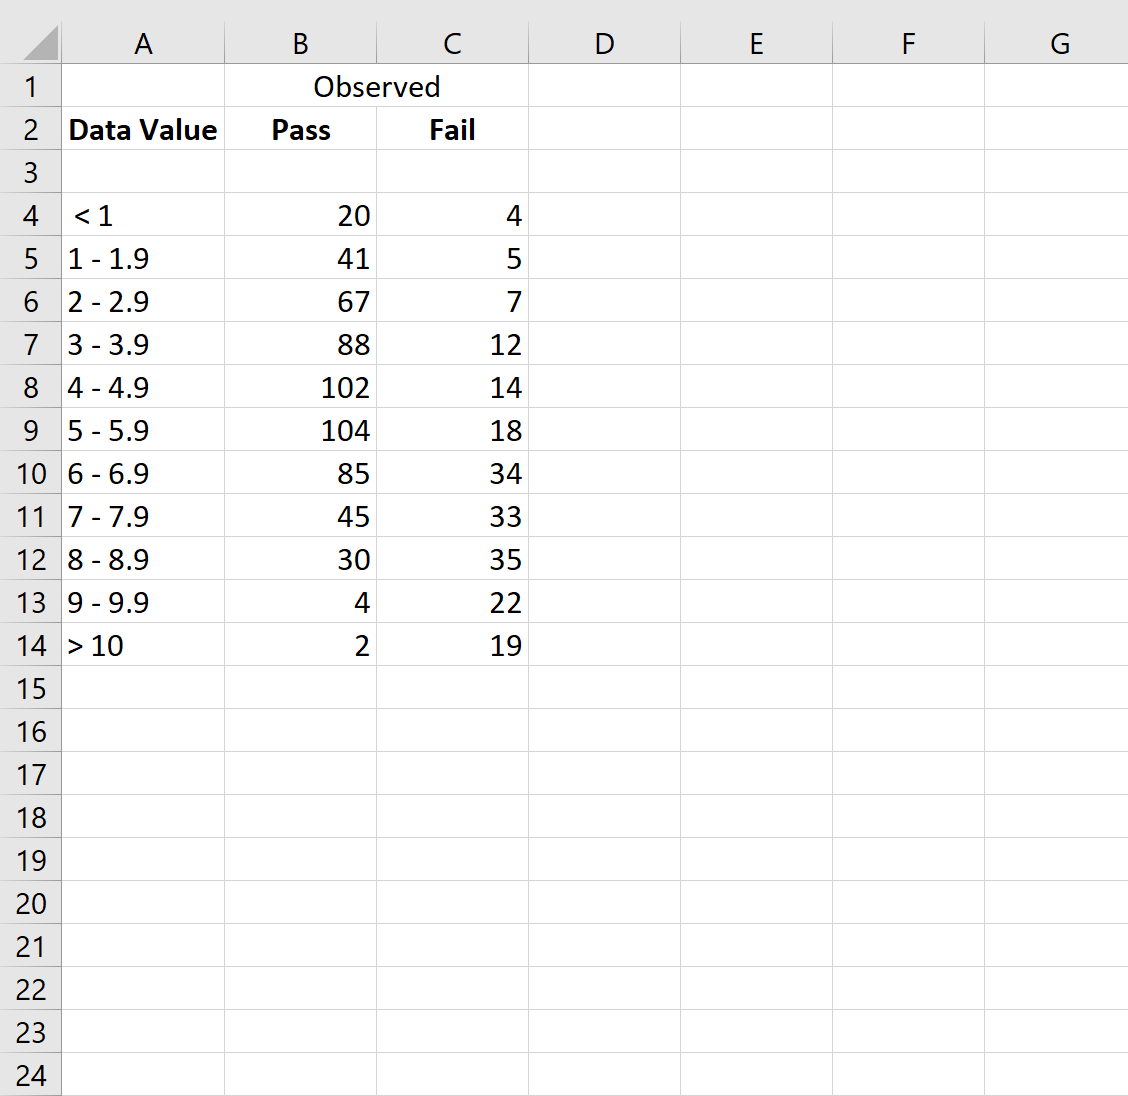Click Pass value 41

point(301,258)
